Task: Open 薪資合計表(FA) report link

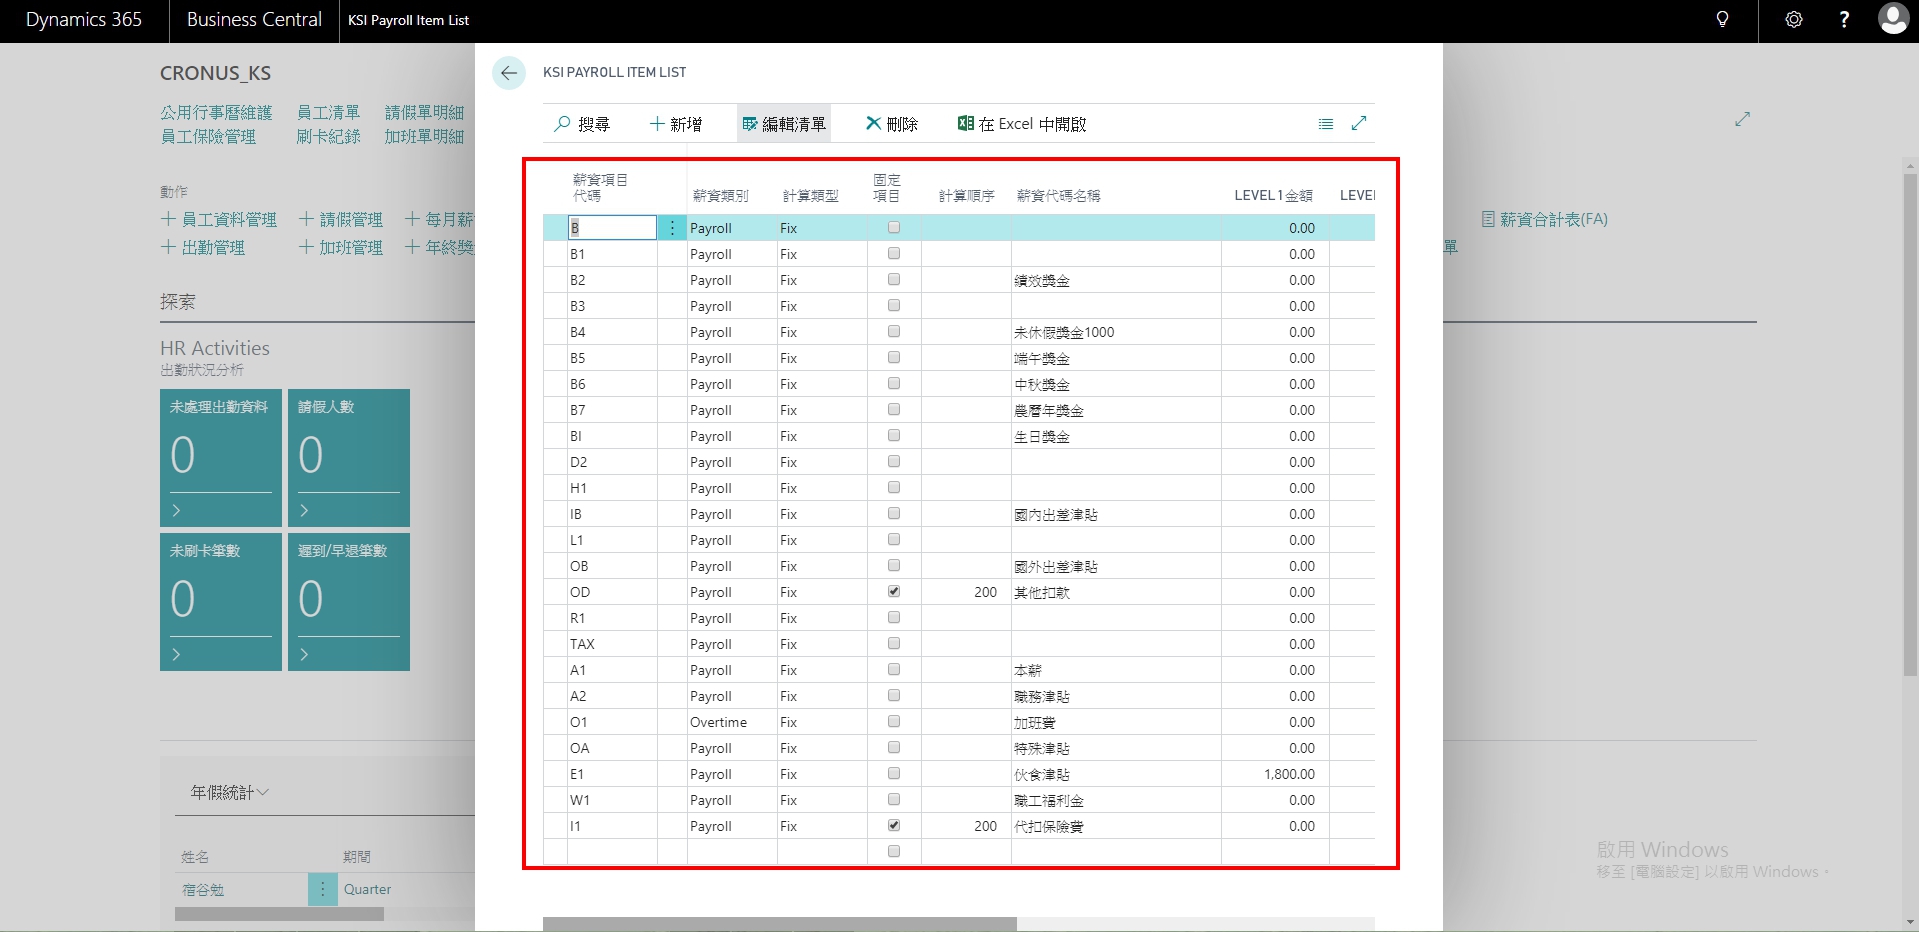Action: [x=1545, y=219]
